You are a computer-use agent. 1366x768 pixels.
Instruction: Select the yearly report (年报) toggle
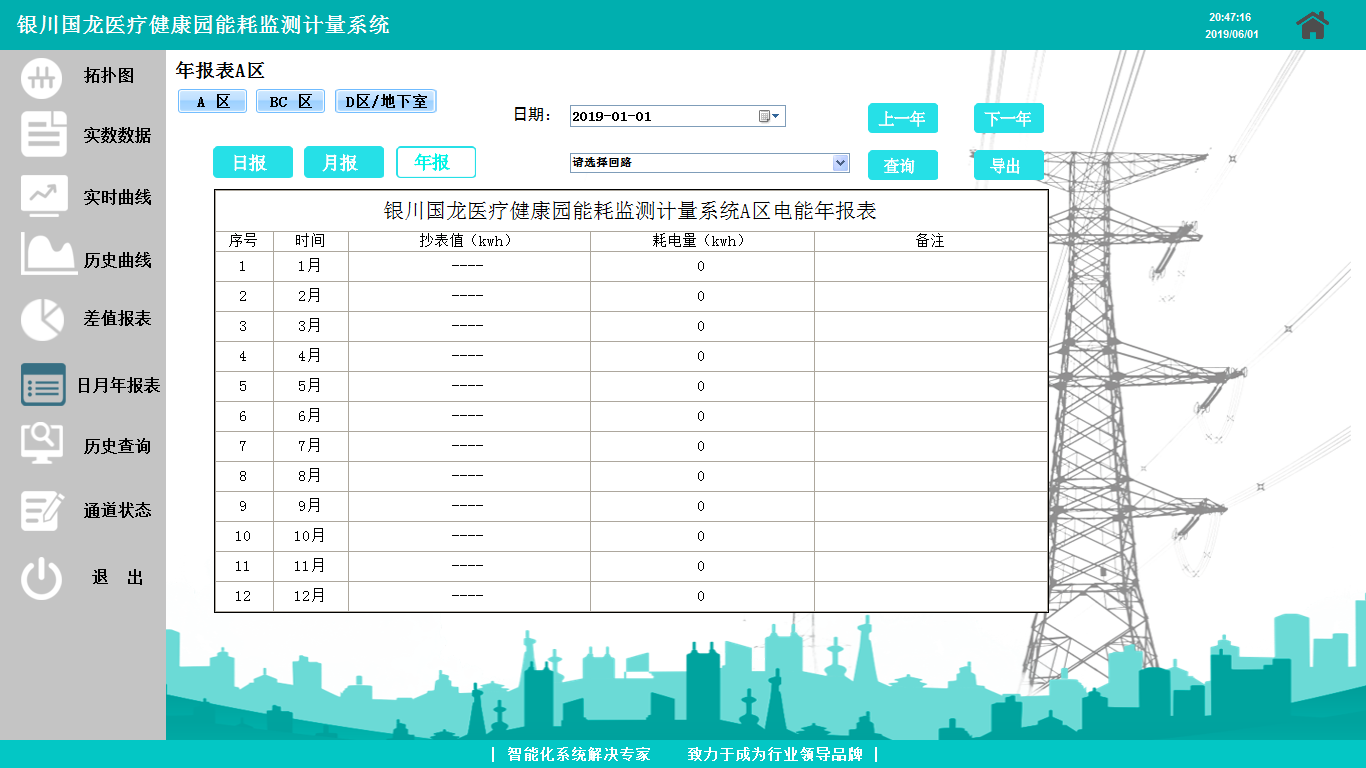(435, 162)
